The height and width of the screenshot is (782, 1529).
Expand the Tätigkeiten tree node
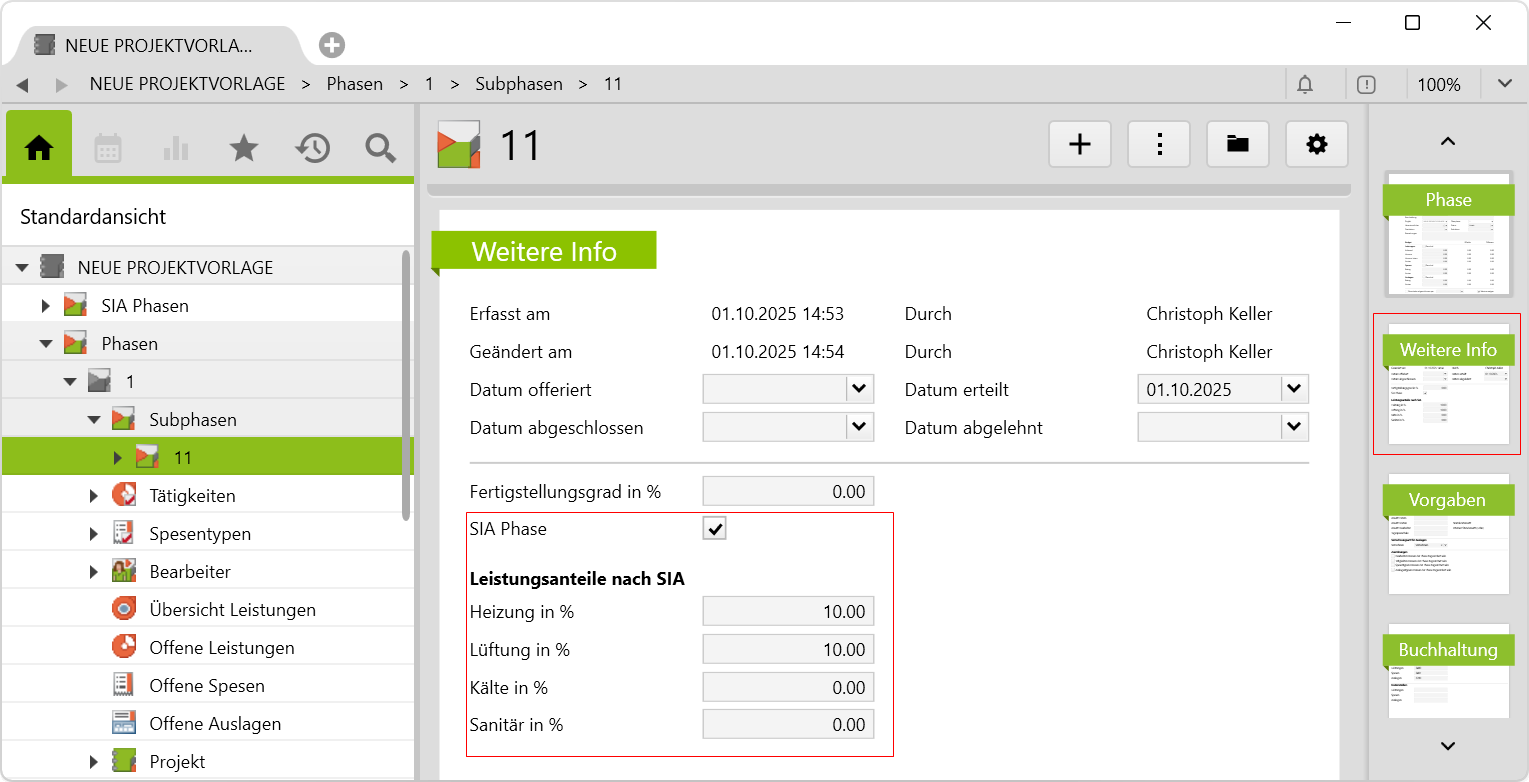click(x=94, y=496)
